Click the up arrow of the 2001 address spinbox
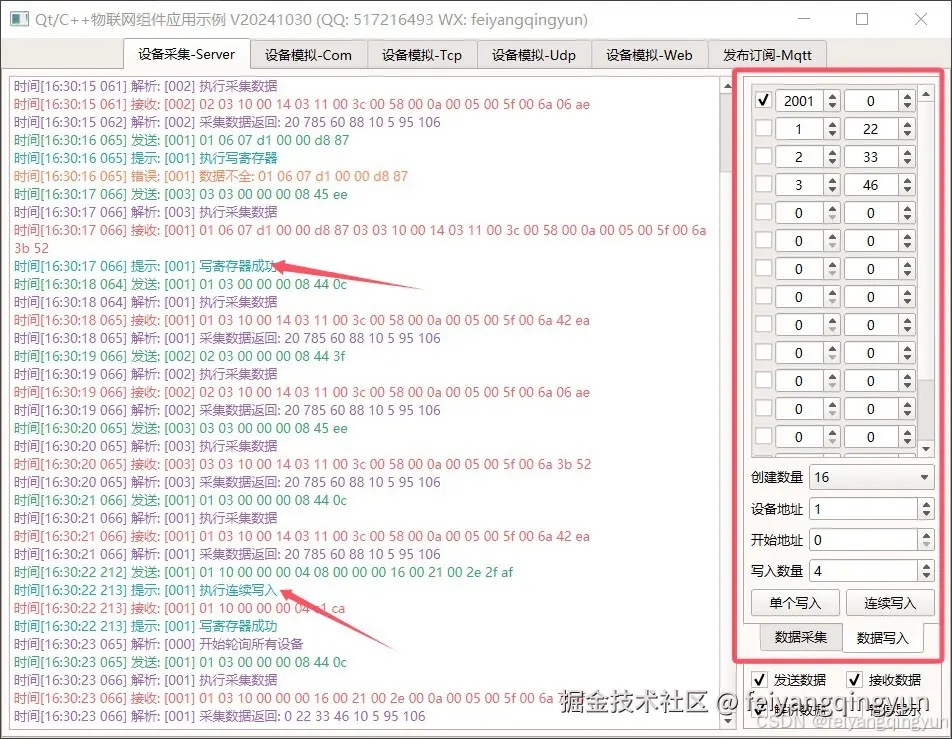The width and height of the screenshot is (952, 739). coord(832,95)
